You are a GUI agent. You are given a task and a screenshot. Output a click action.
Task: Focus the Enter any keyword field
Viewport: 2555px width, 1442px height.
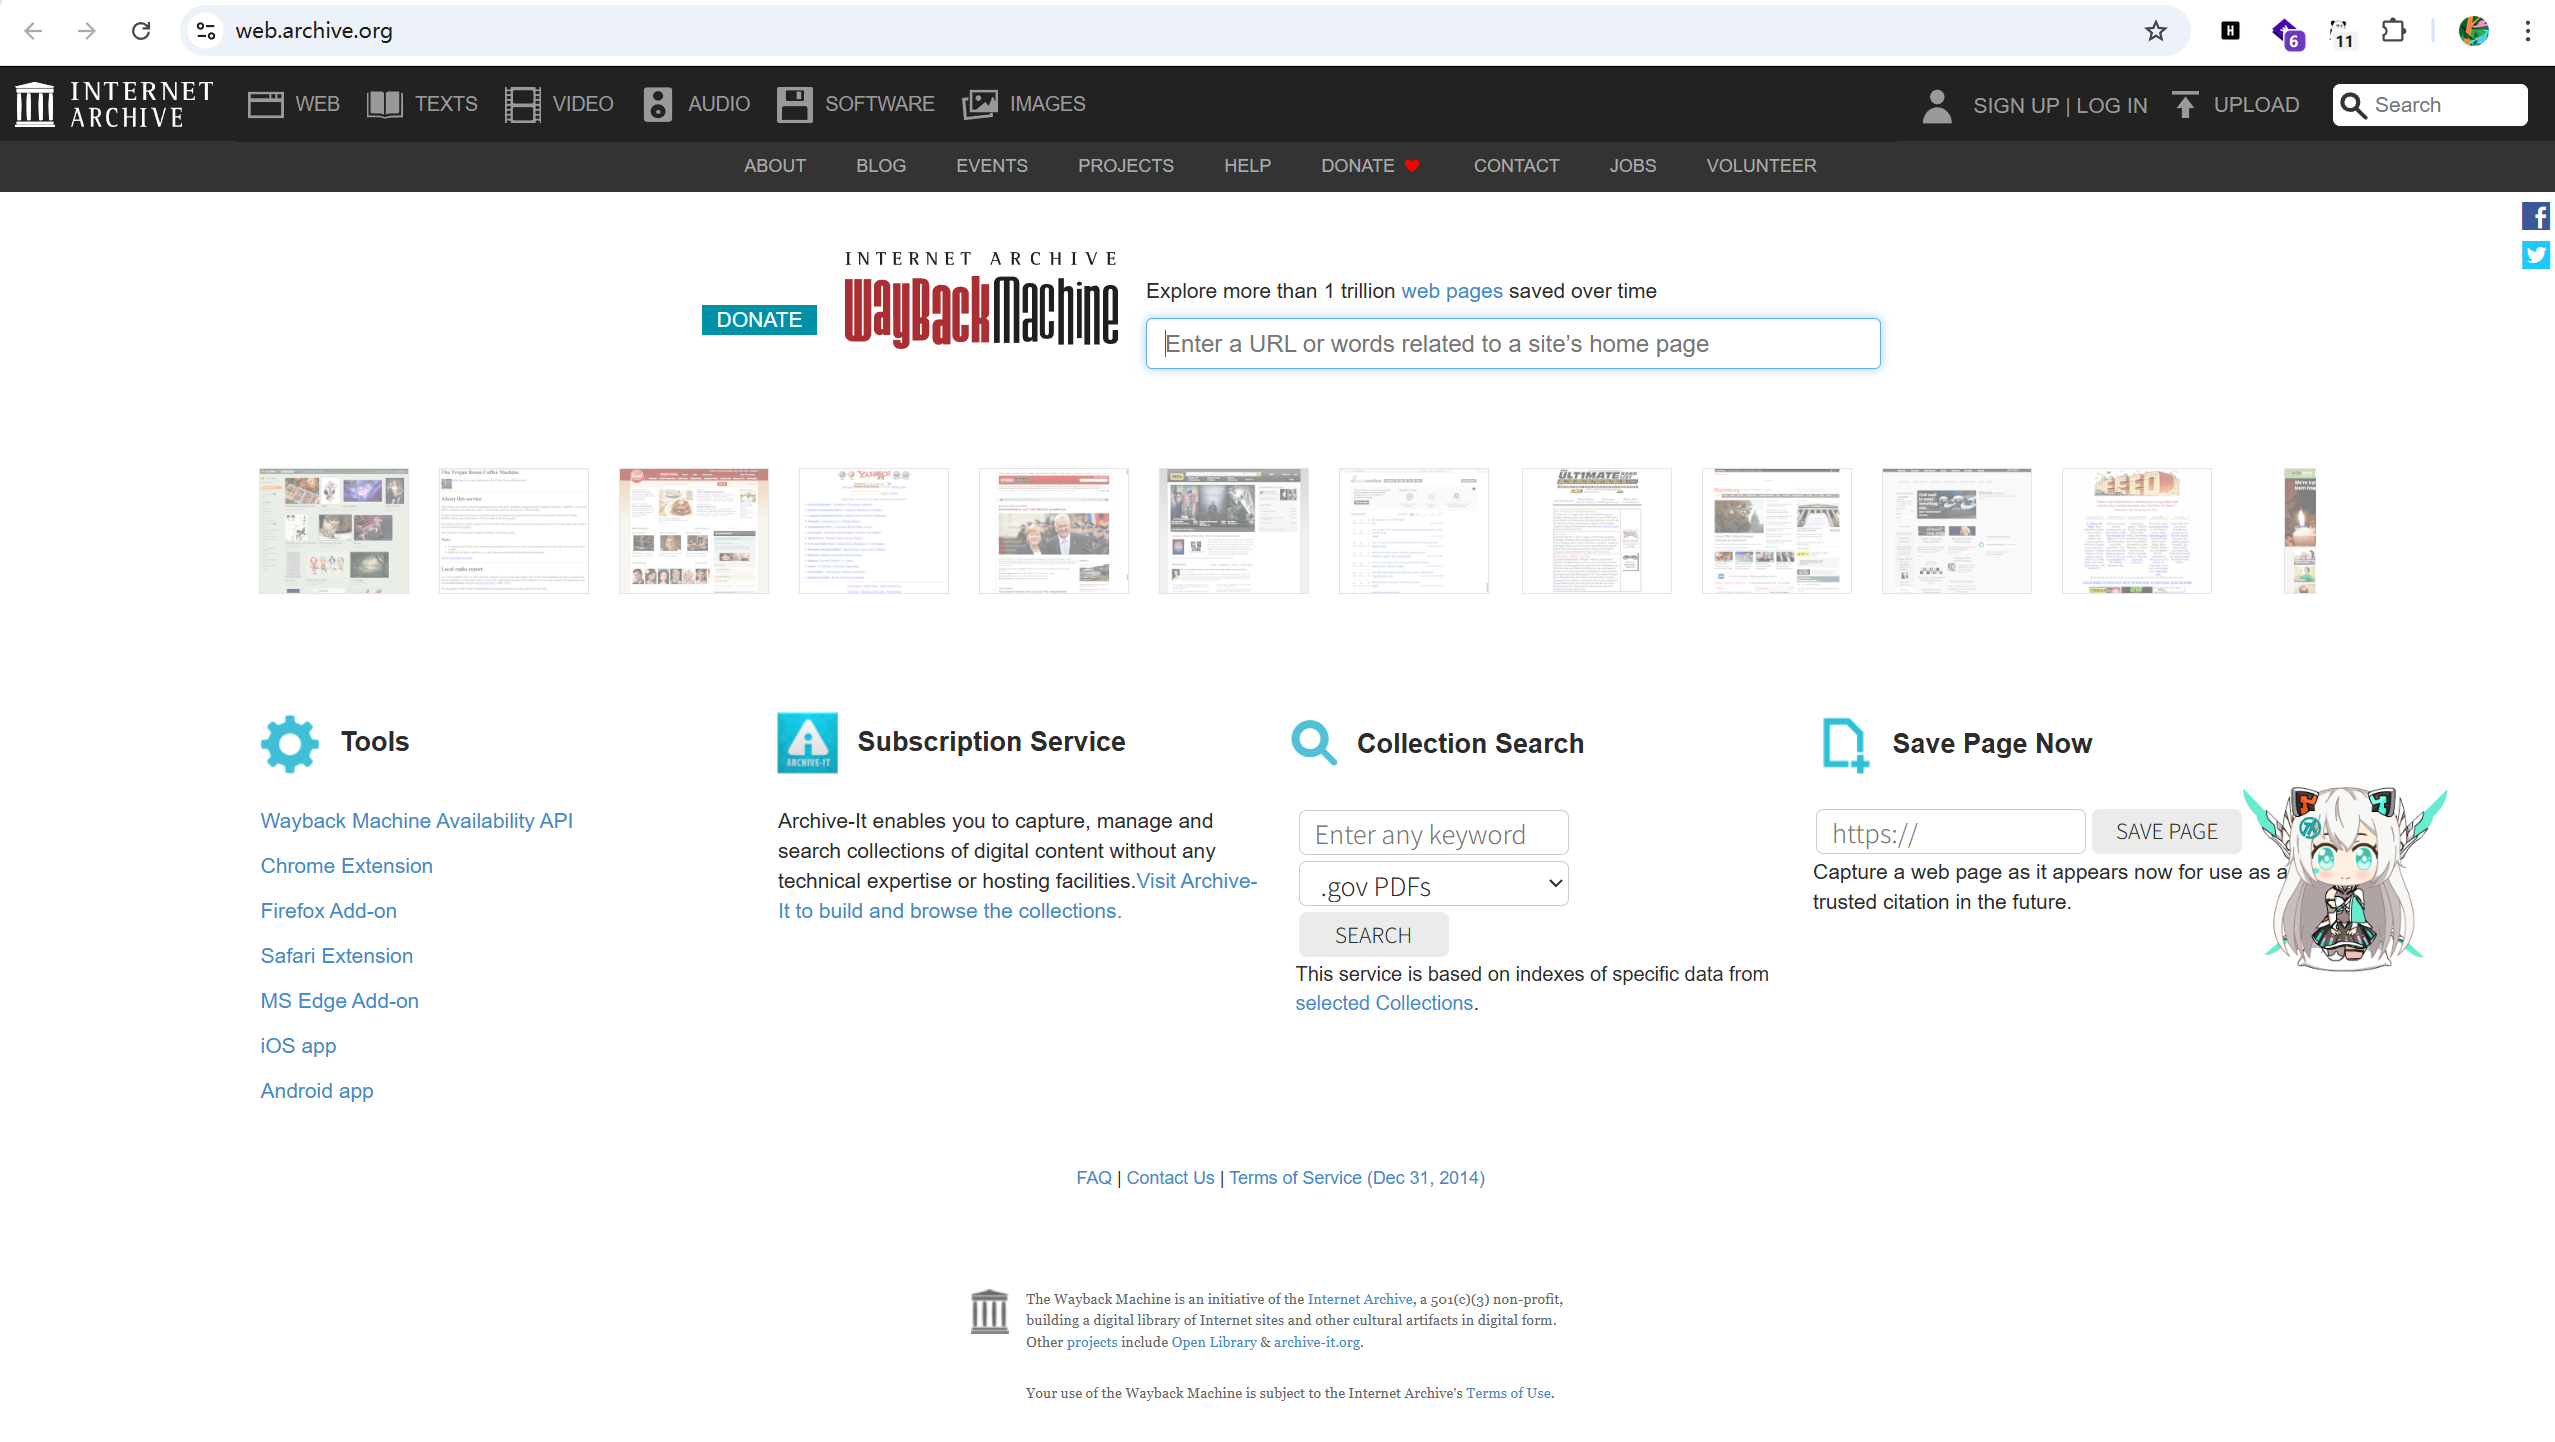pyautogui.click(x=1433, y=833)
